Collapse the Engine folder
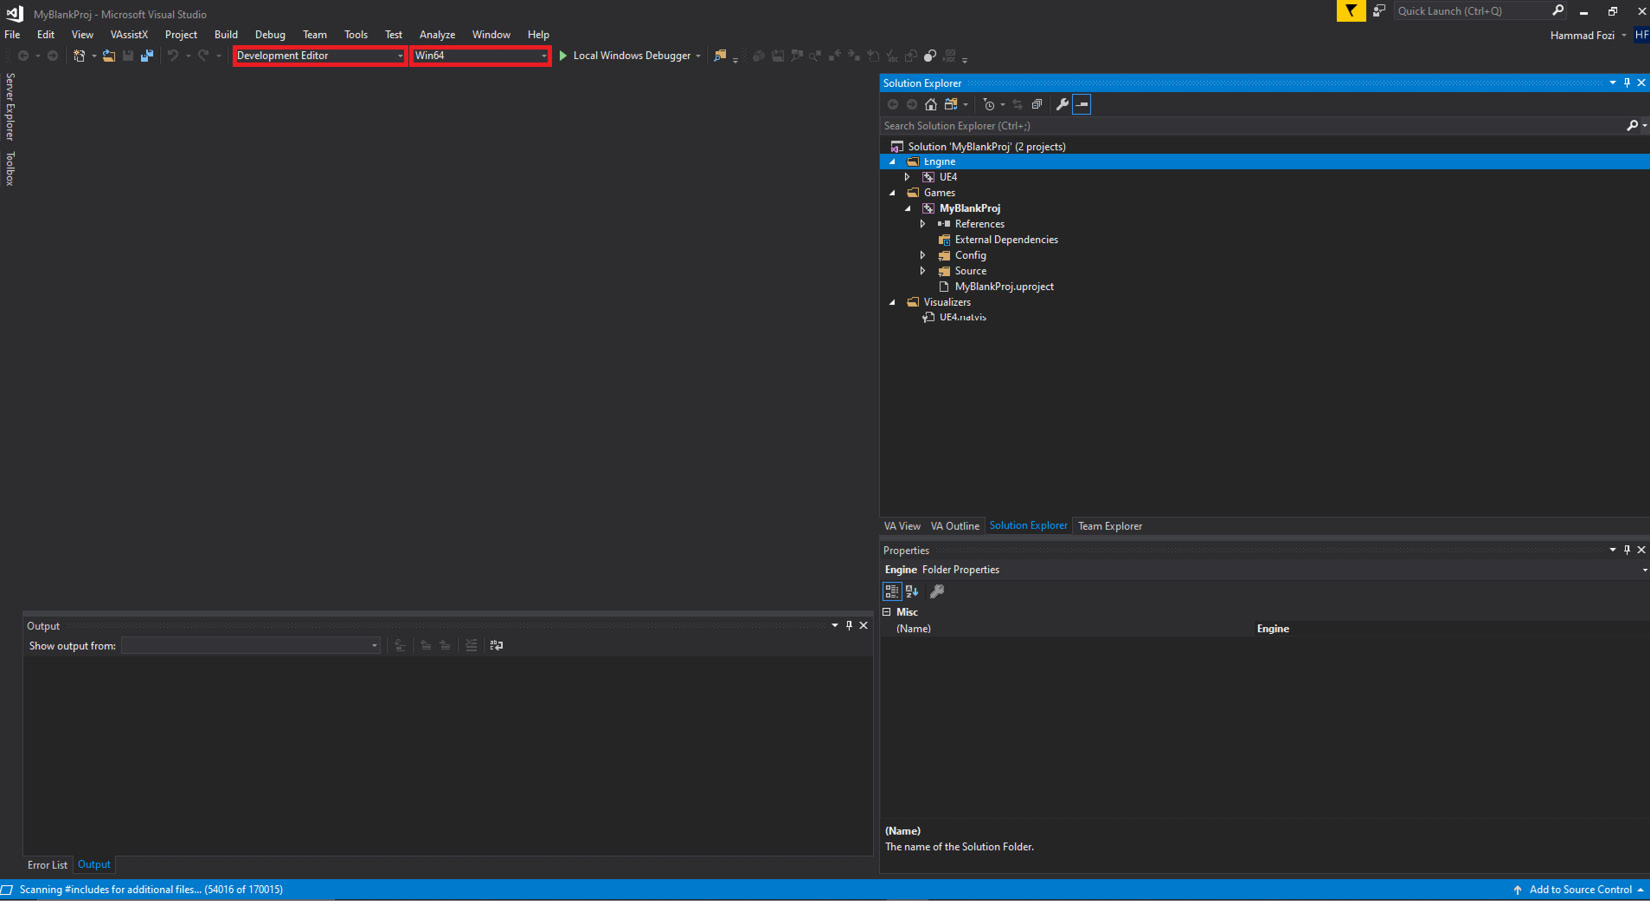 pos(893,162)
